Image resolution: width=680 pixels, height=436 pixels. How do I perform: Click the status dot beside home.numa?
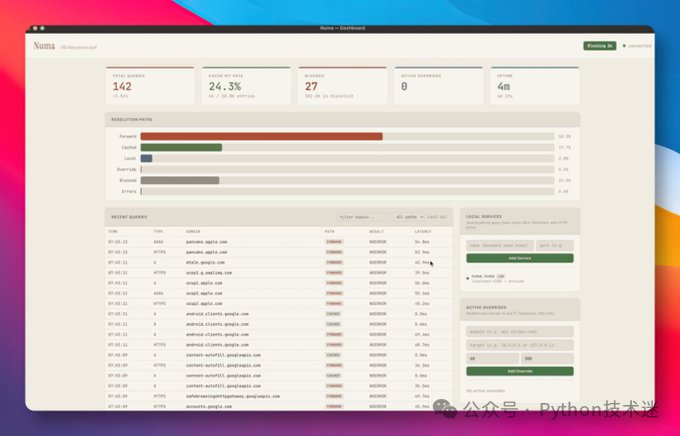click(468, 278)
